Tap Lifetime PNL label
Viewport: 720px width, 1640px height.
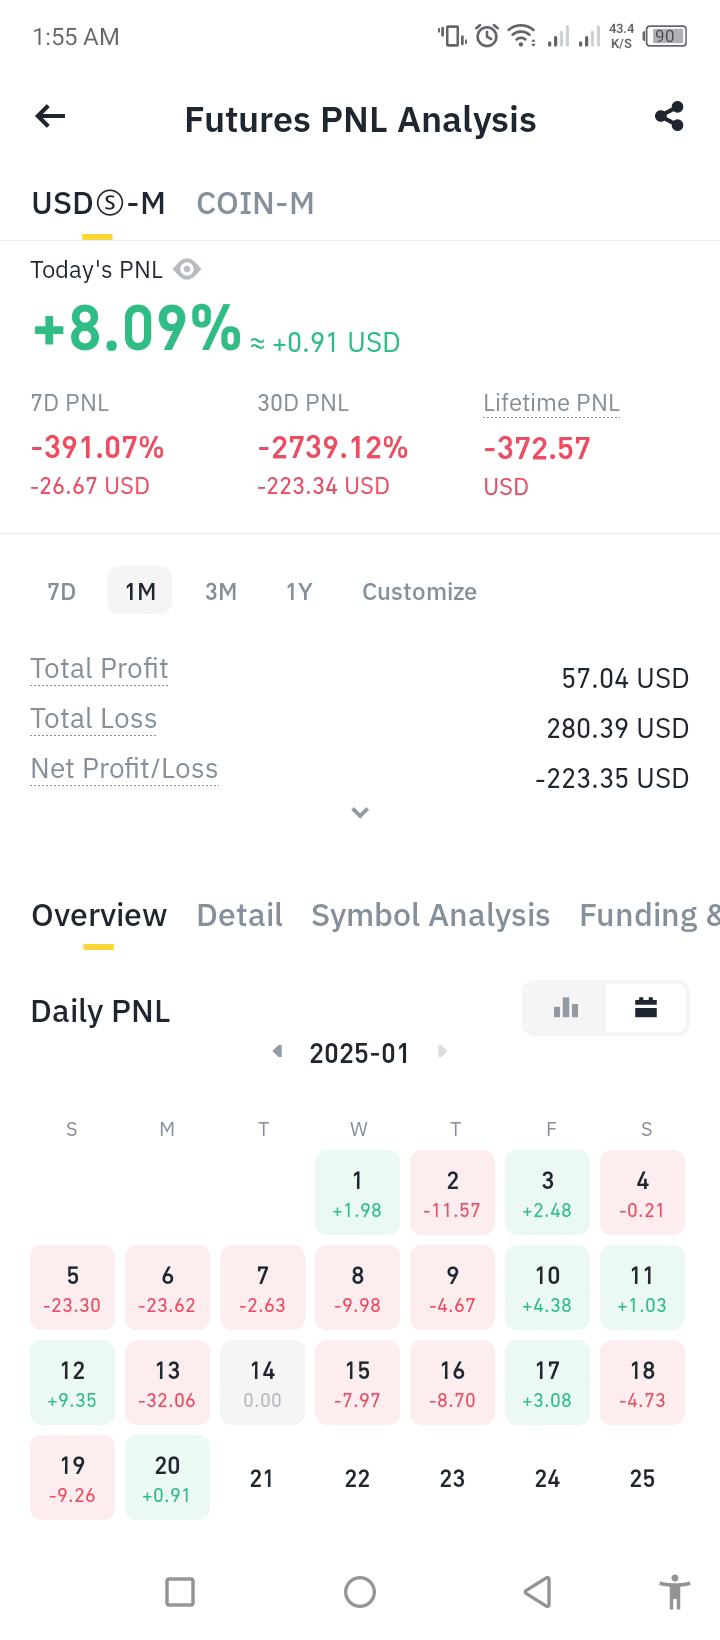(x=551, y=403)
